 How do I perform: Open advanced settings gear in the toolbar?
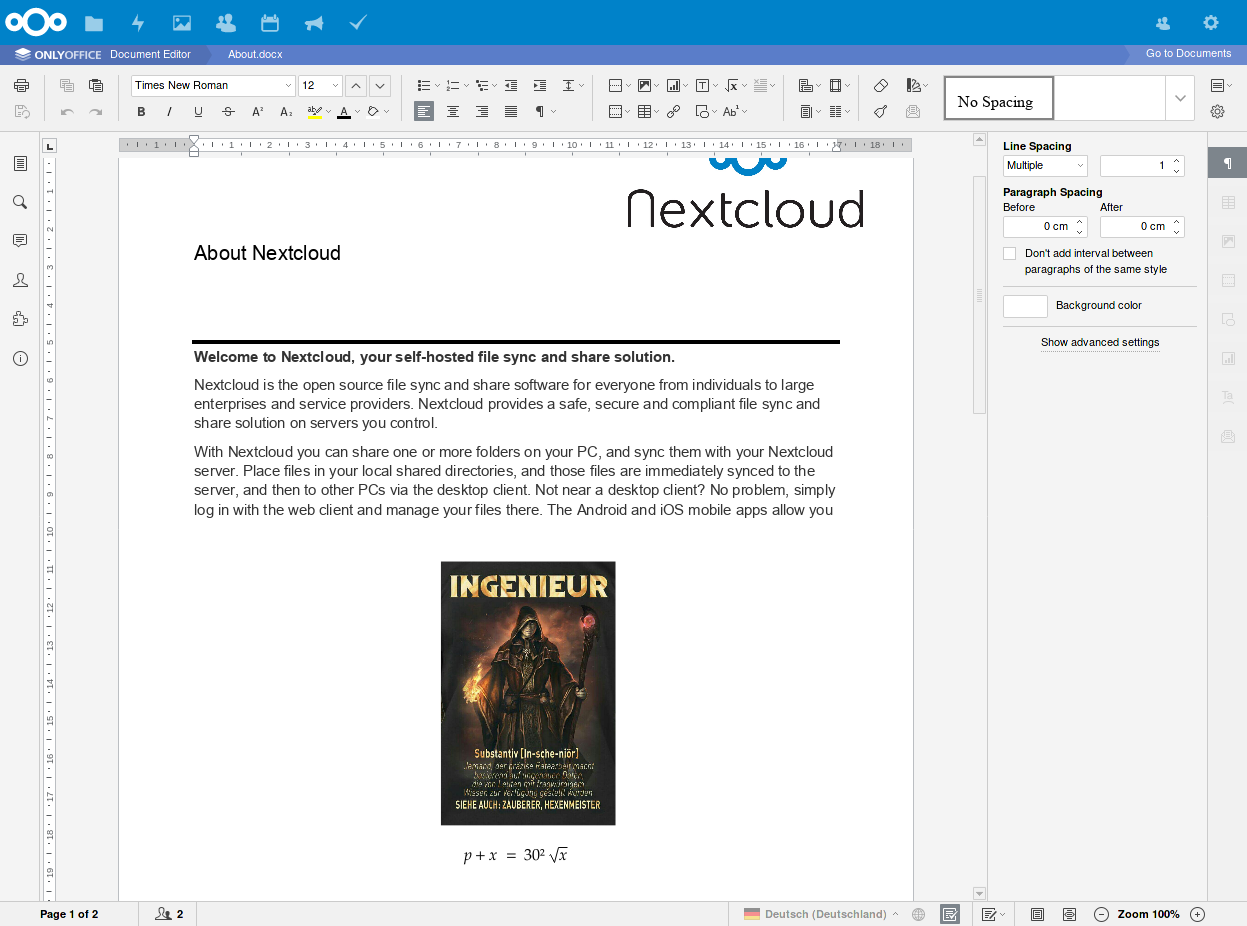click(x=1217, y=112)
